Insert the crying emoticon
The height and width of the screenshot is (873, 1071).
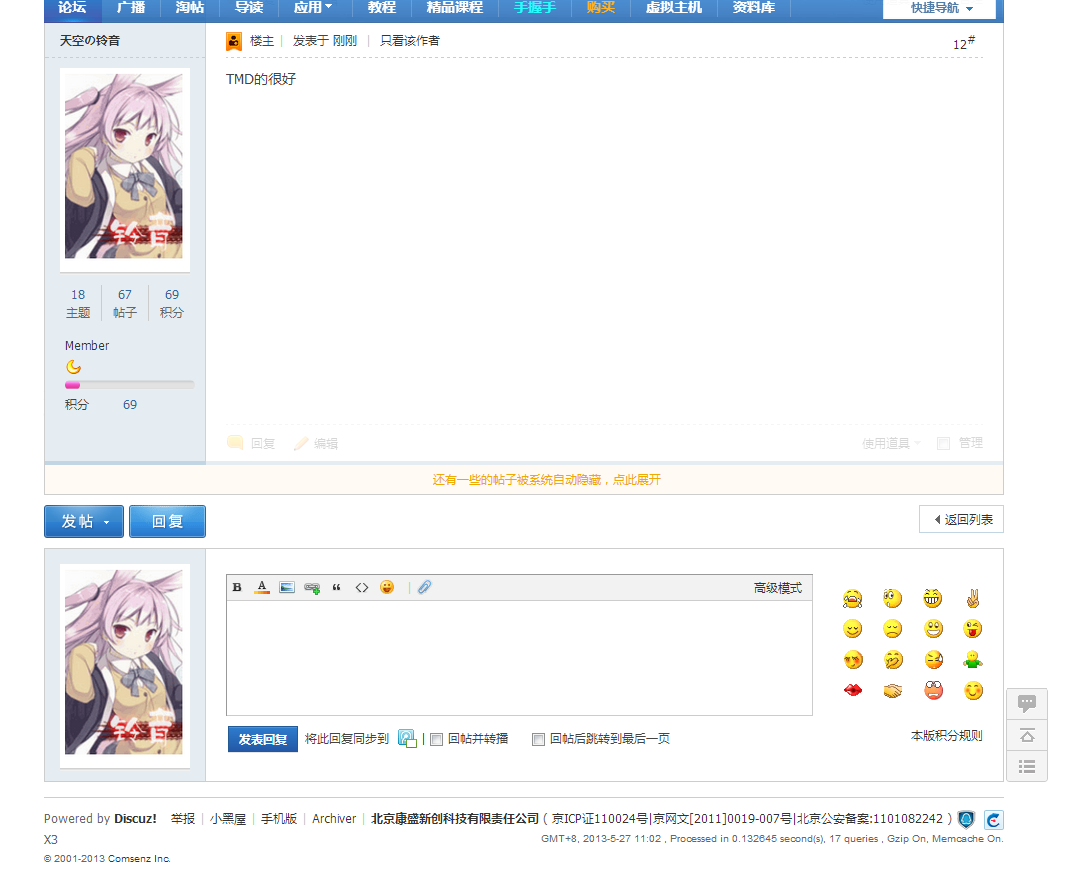pos(852,598)
